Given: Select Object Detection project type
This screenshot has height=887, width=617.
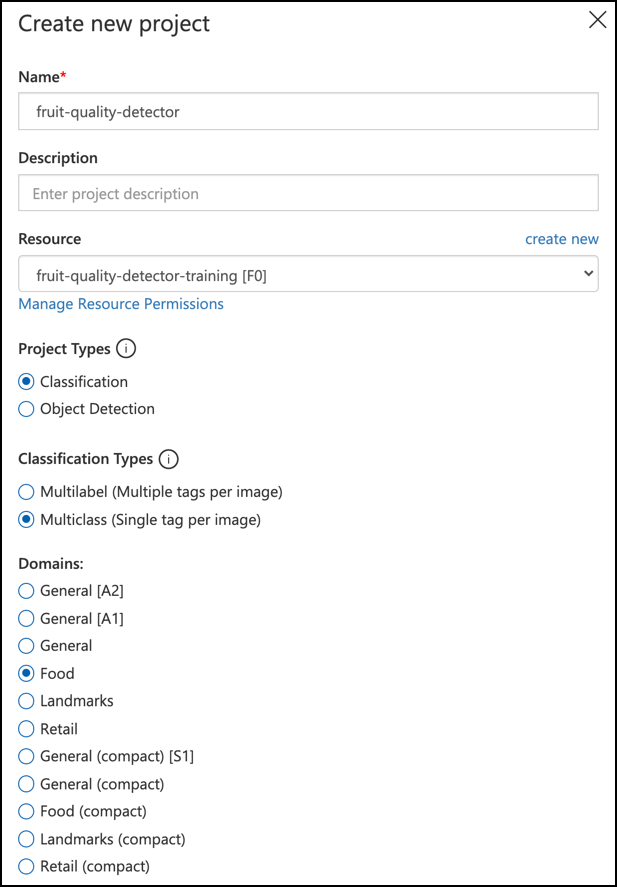Looking at the screenshot, I should (x=27, y=409).
